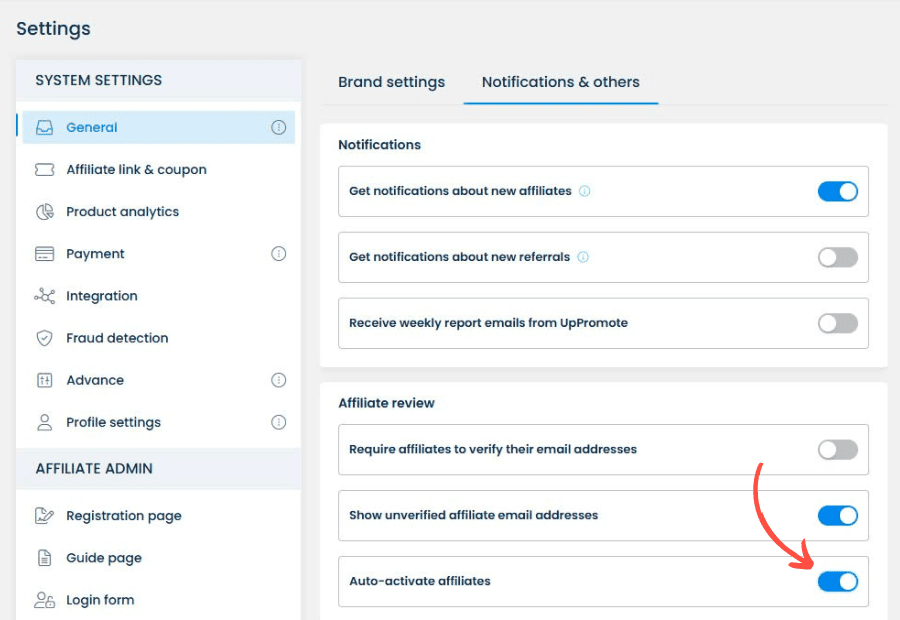The image size is (900, 620).
Task: Turn on weekly report emails from UpPromote
Action: [837, 323]
